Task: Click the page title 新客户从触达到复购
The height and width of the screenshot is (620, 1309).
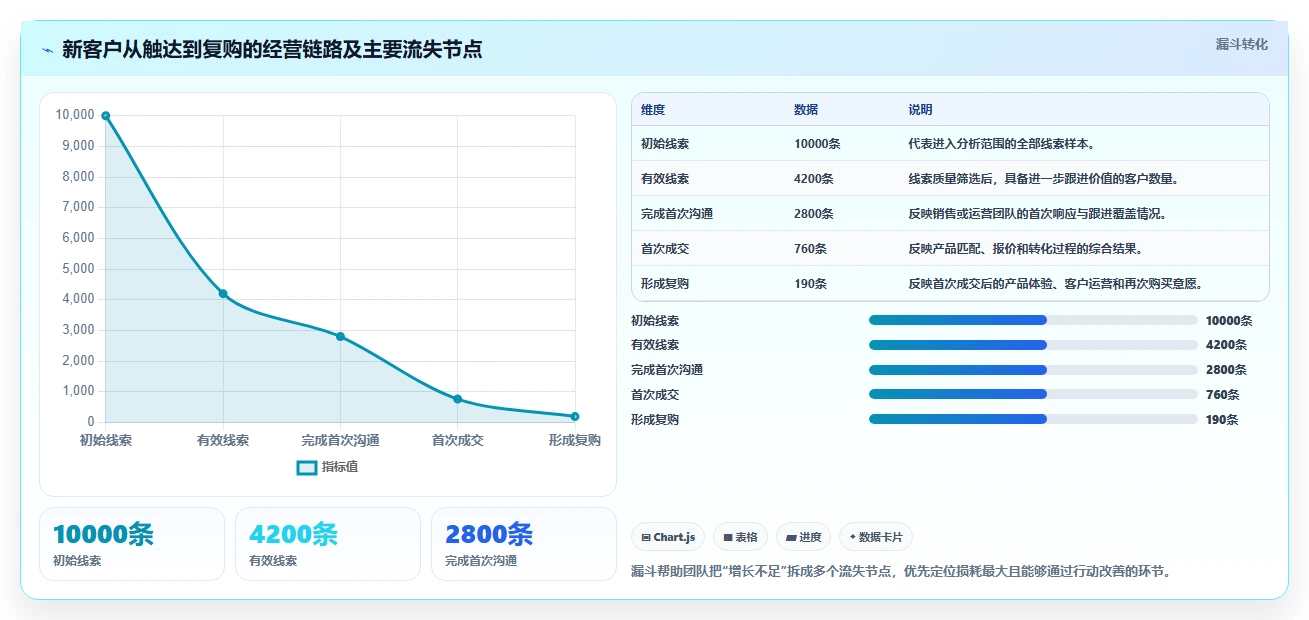Action: [272, 50]
